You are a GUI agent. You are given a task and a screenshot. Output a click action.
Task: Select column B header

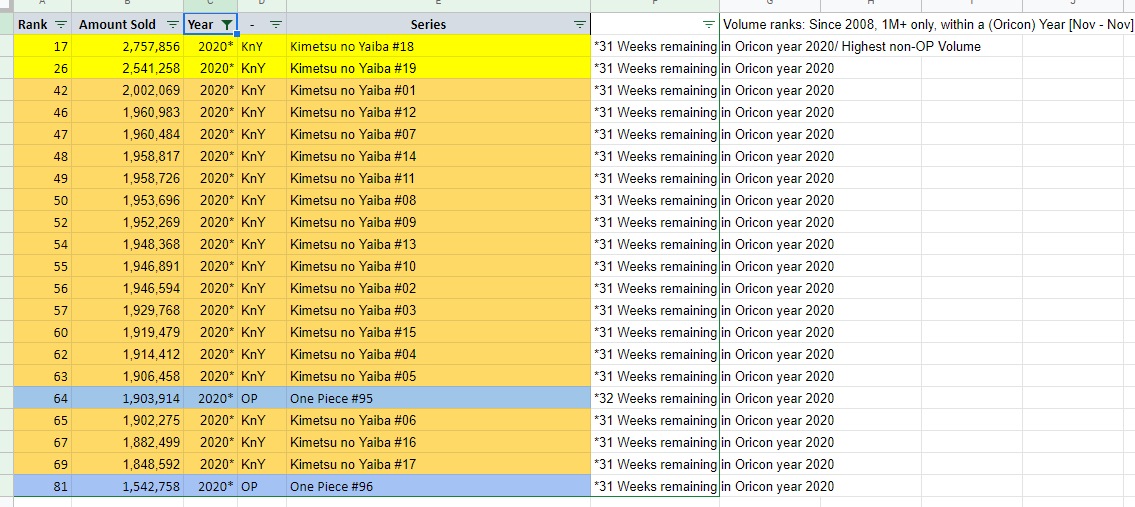click(127, 6)
